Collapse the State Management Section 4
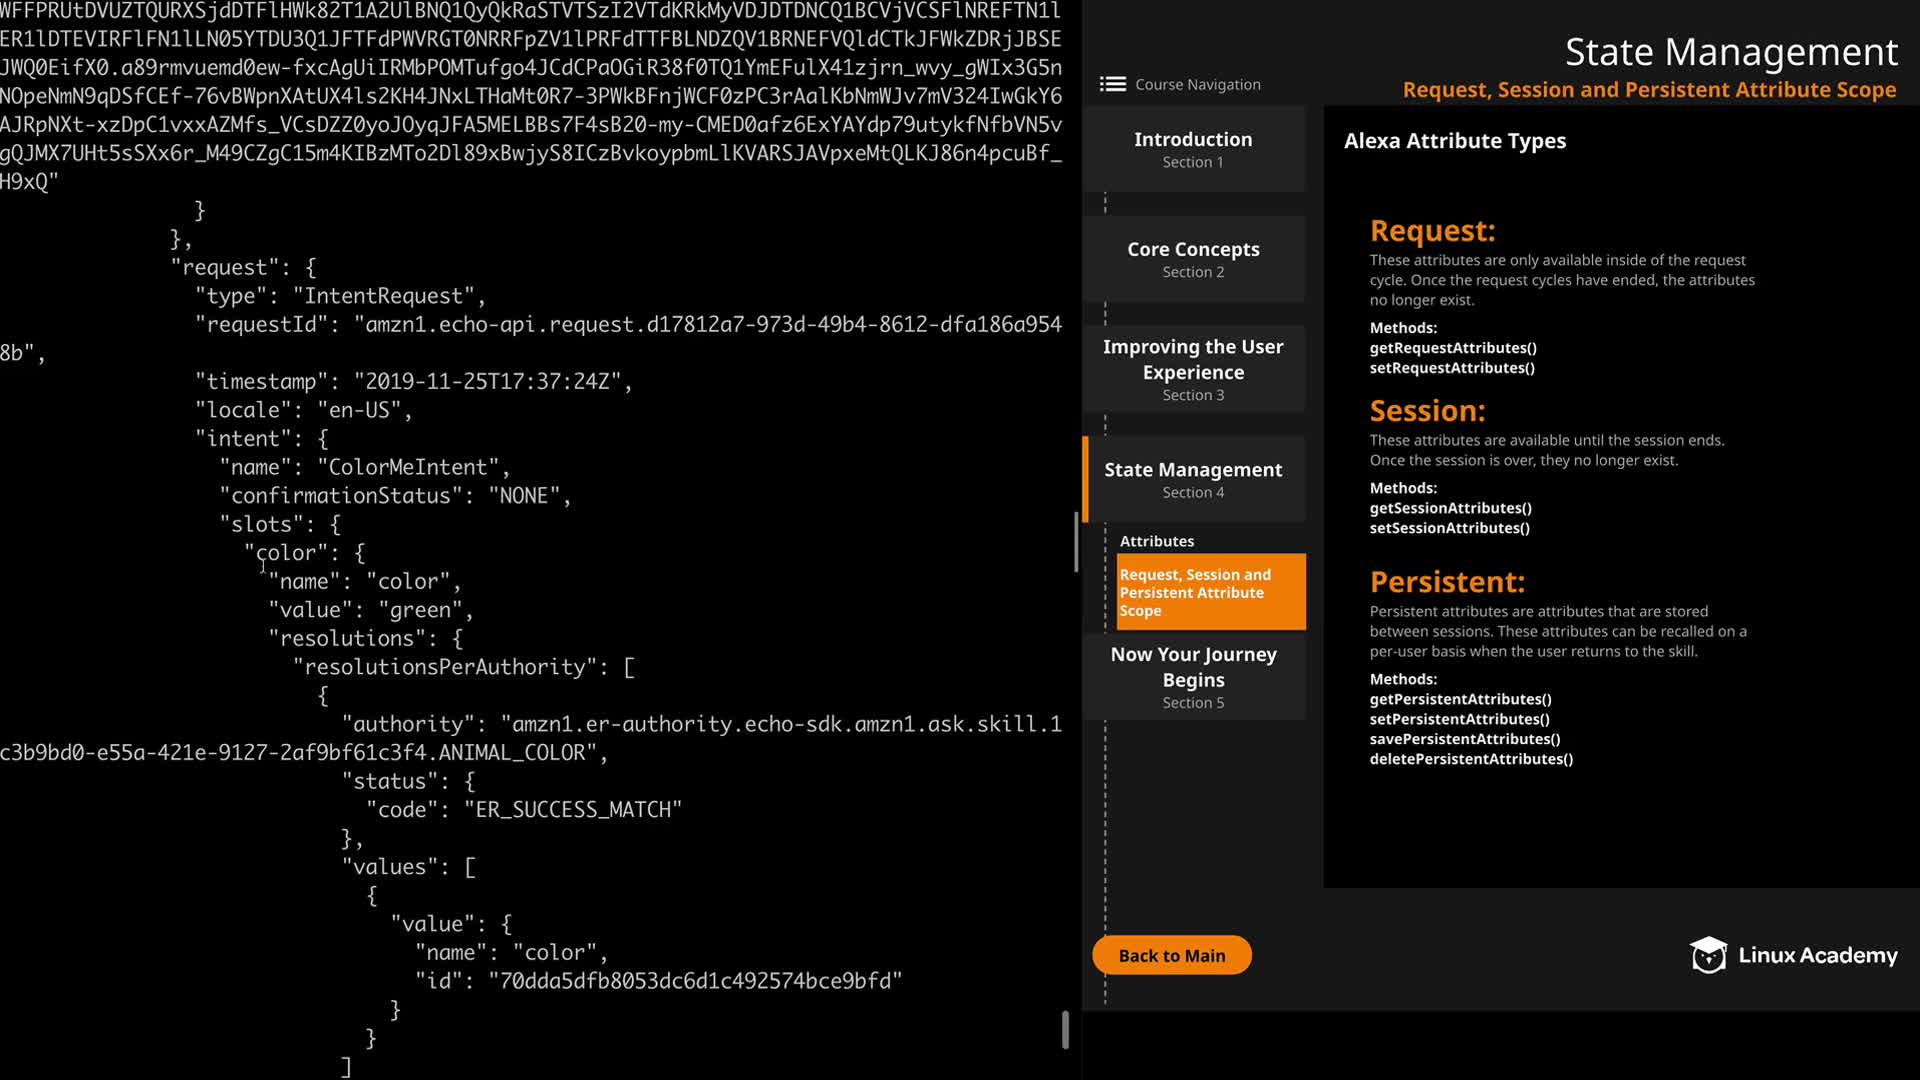The height and width of the screenshot is (1080, 1920). (1193, 479)
